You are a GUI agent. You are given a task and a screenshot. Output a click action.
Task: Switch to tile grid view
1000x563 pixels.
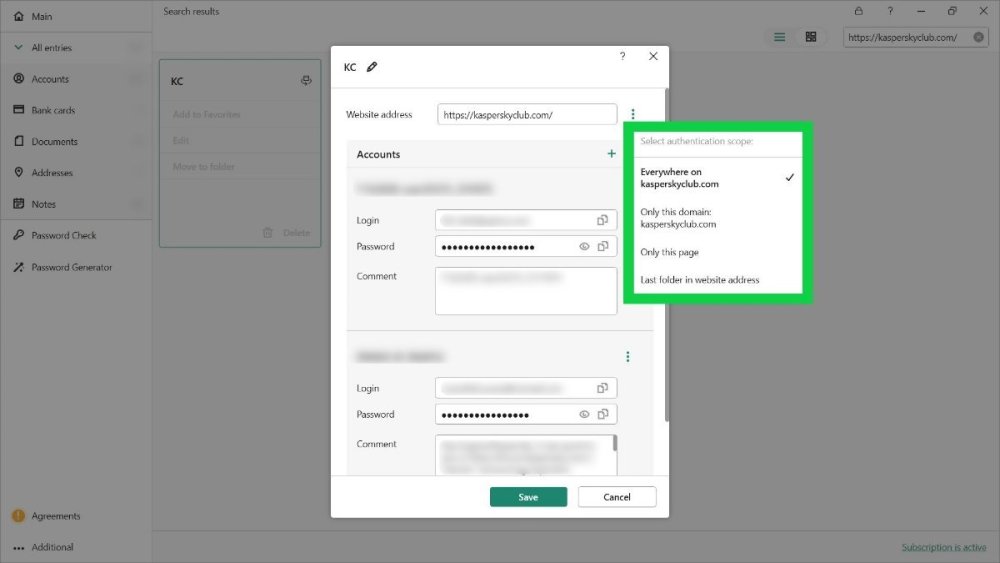[811, 37]
